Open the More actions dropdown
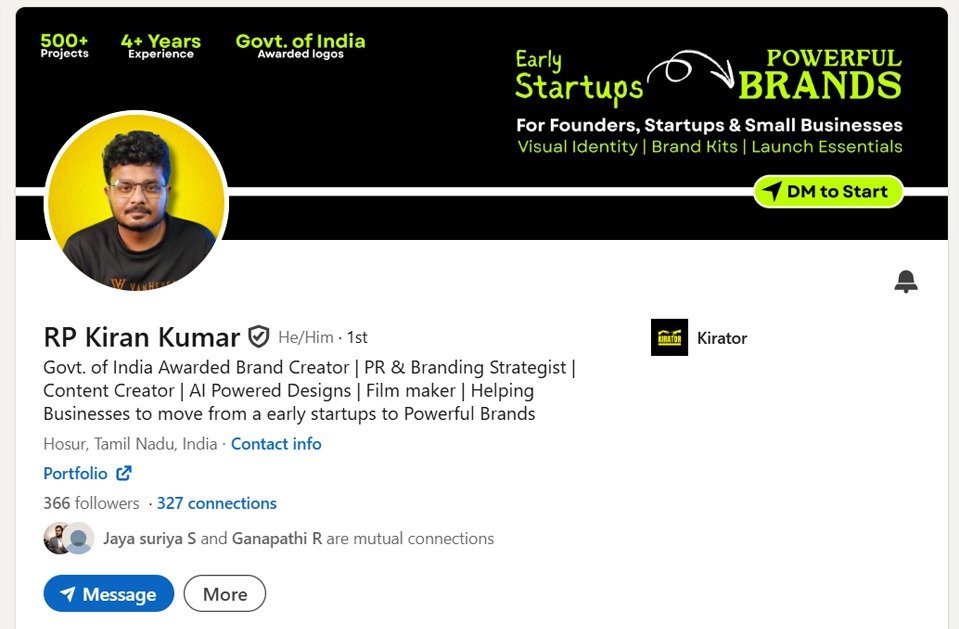Image resolution: width=959 pixels, height=629 pixels. (225, 594)
